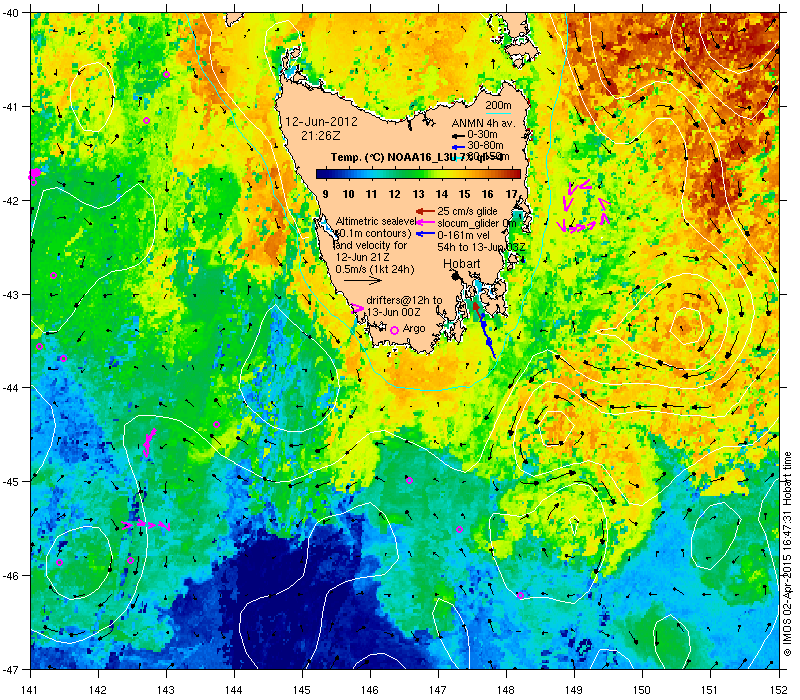Click the magenta Argo circle in the legend
The height and width of the screenshot is (700, 800).
click(394, 331)
